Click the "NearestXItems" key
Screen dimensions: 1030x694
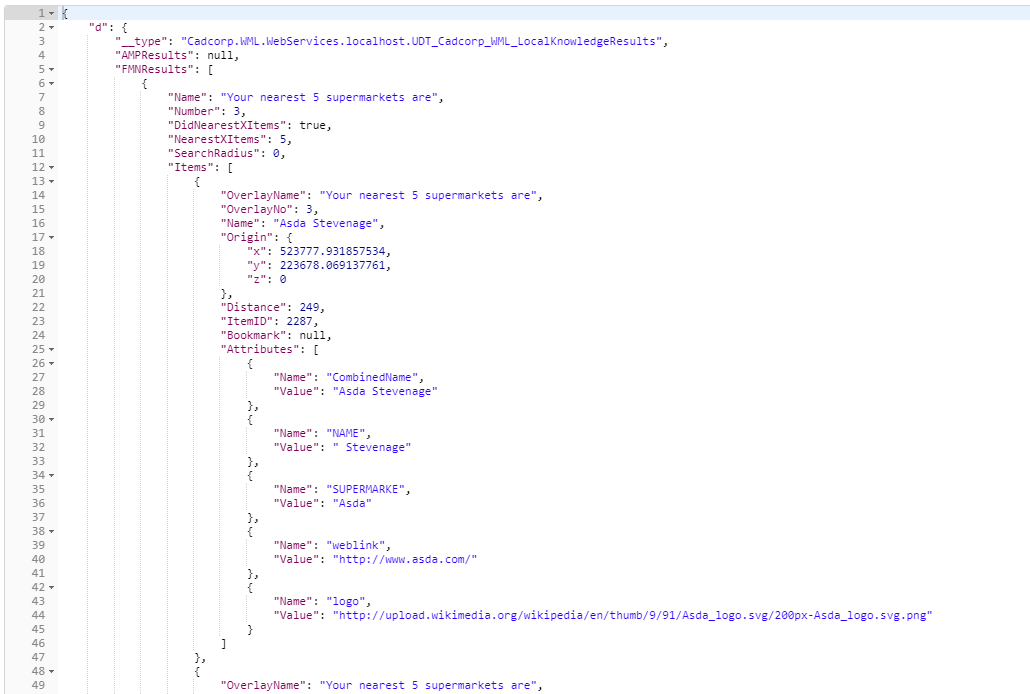click(217, 139)
